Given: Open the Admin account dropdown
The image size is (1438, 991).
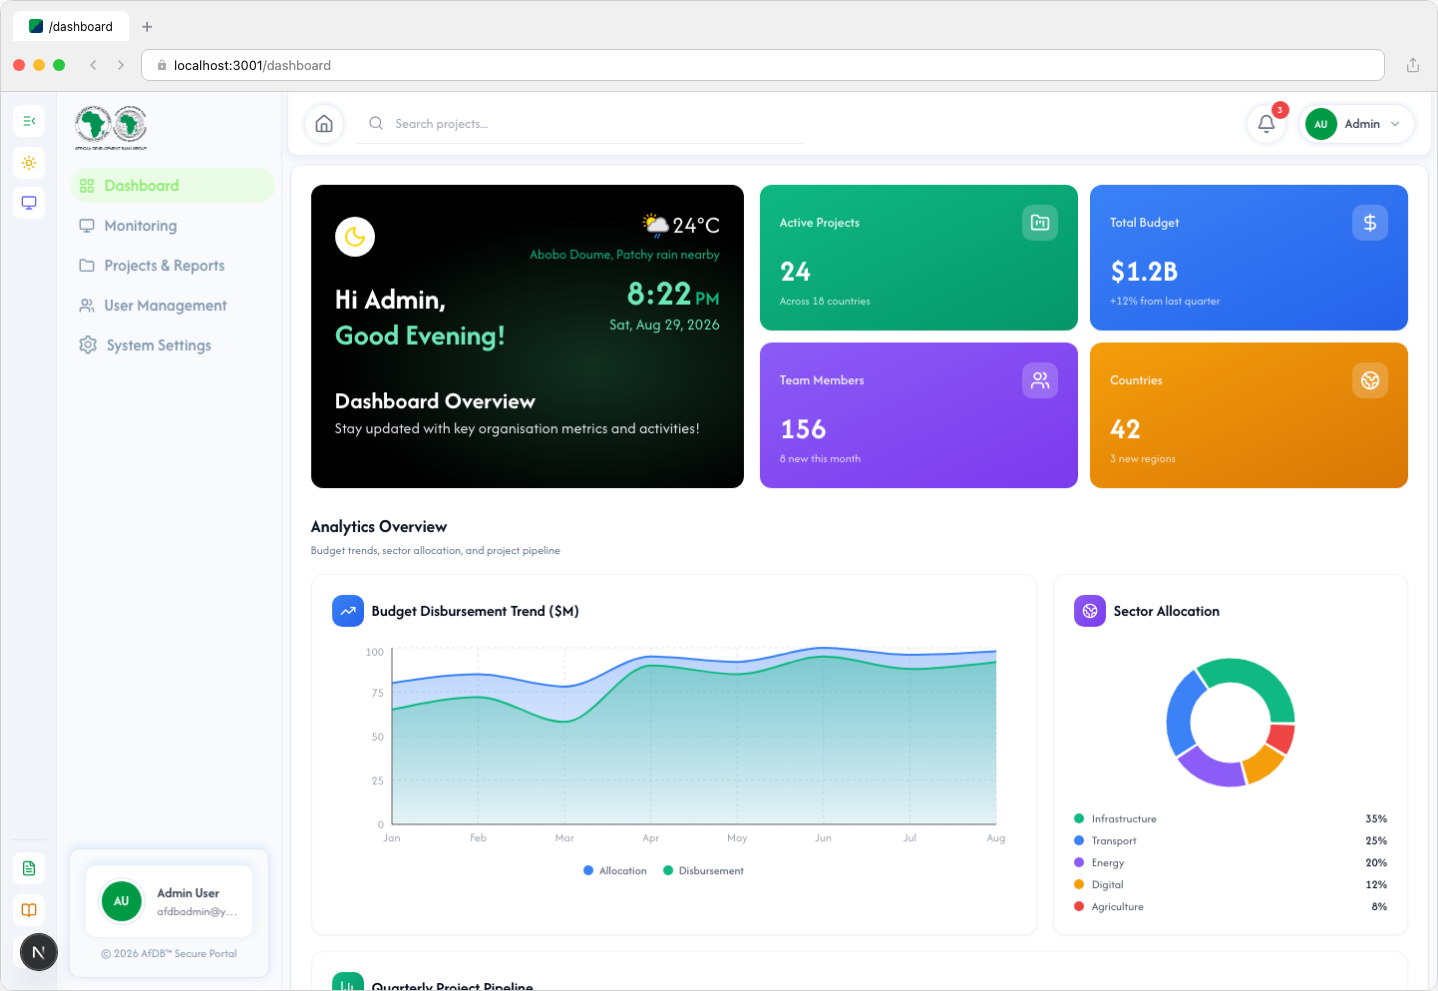Looking at the screenshot, I should pos(1356,124).
